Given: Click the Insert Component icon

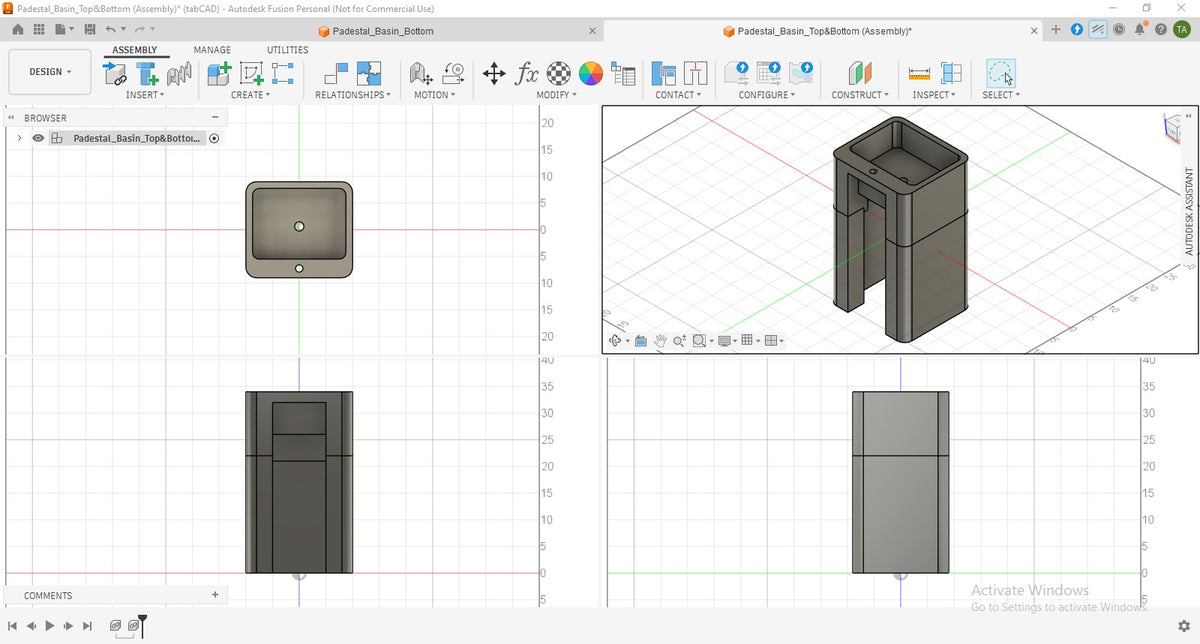Looking at the screenshot, I should (x=115, y=73).
